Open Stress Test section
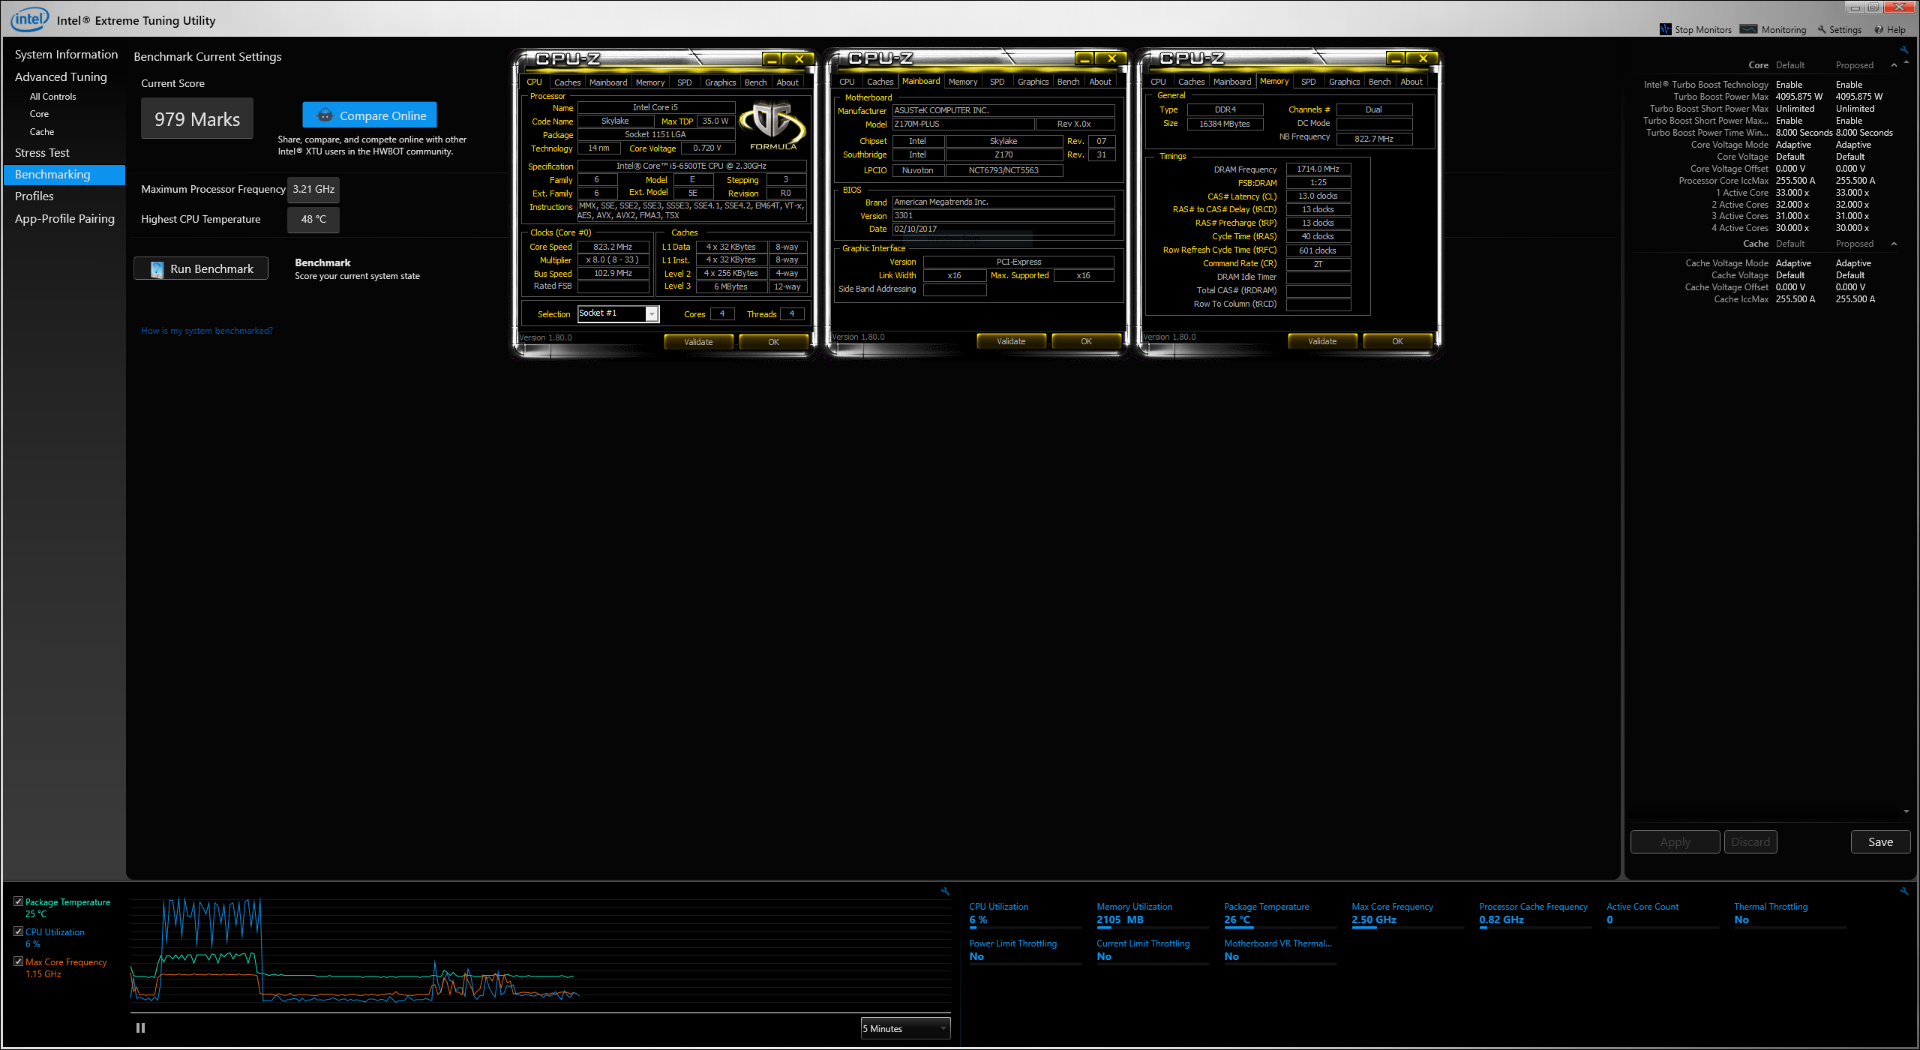The image size is (1920, 1050). 42,153
